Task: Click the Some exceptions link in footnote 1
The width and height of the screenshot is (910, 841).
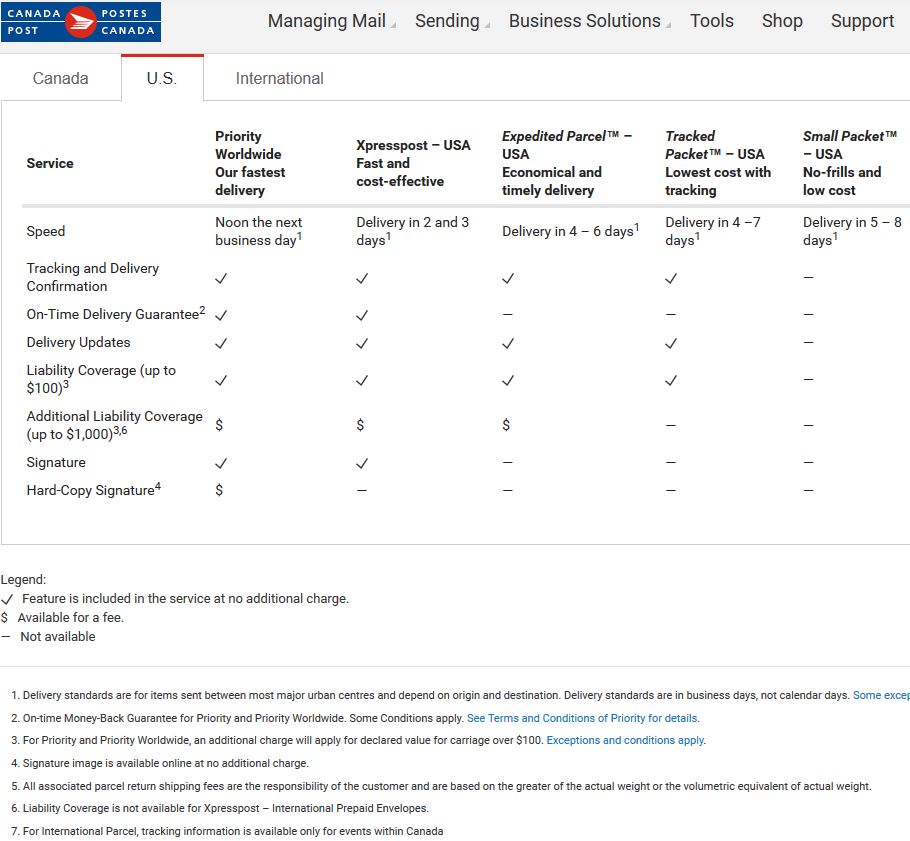Action: 881,695
